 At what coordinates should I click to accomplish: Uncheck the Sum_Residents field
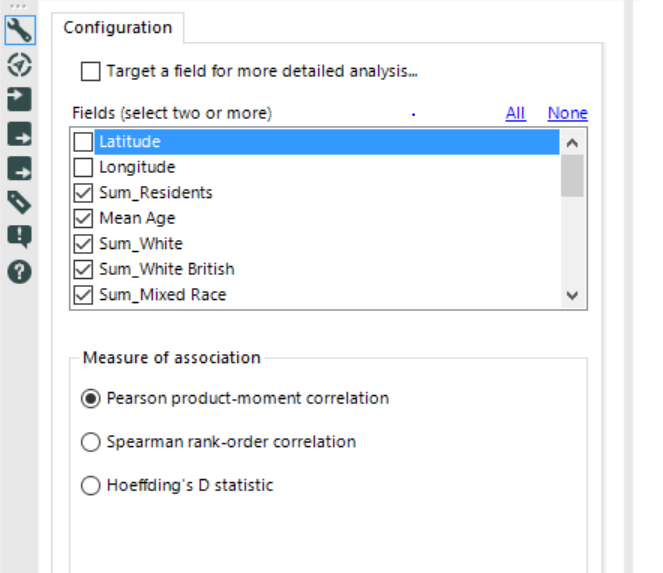click(84, 193)
